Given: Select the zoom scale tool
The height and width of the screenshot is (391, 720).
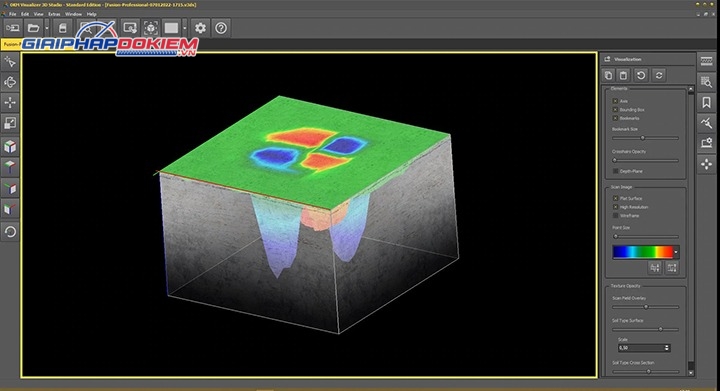Looking at the screenshot, I should pos(10,123).
